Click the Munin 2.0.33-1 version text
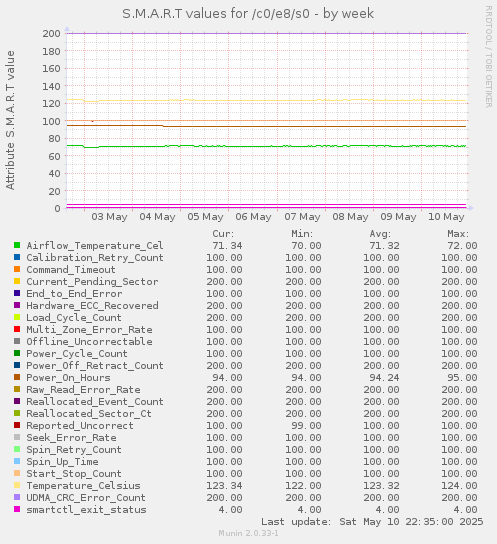The width and height of the screenshot is (497, 544). pos(248,533)
